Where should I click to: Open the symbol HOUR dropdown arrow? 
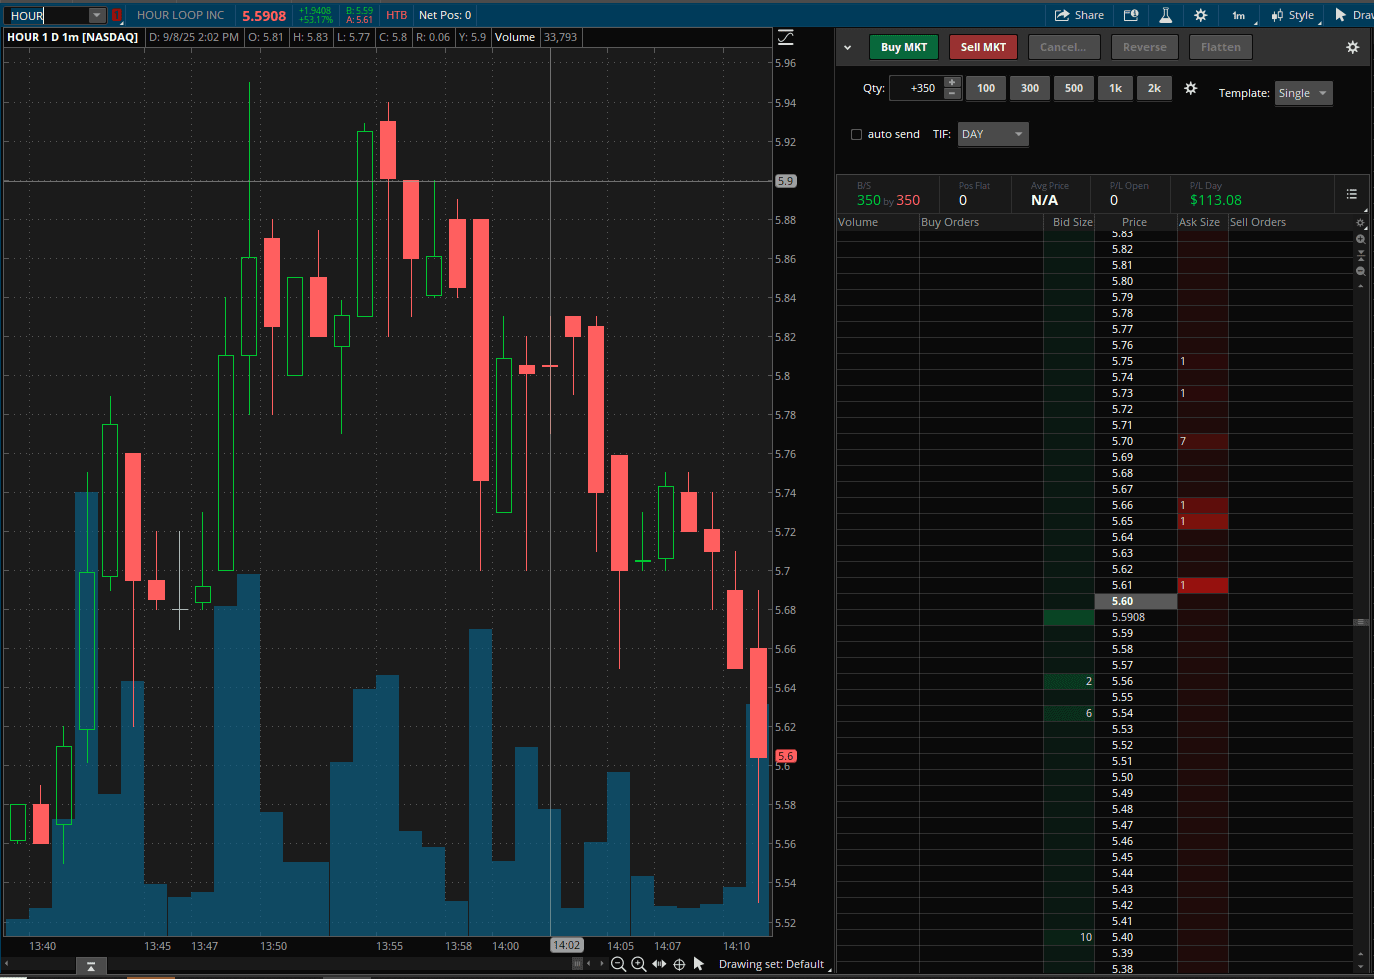pyautogui.click(x=97, y=15)
